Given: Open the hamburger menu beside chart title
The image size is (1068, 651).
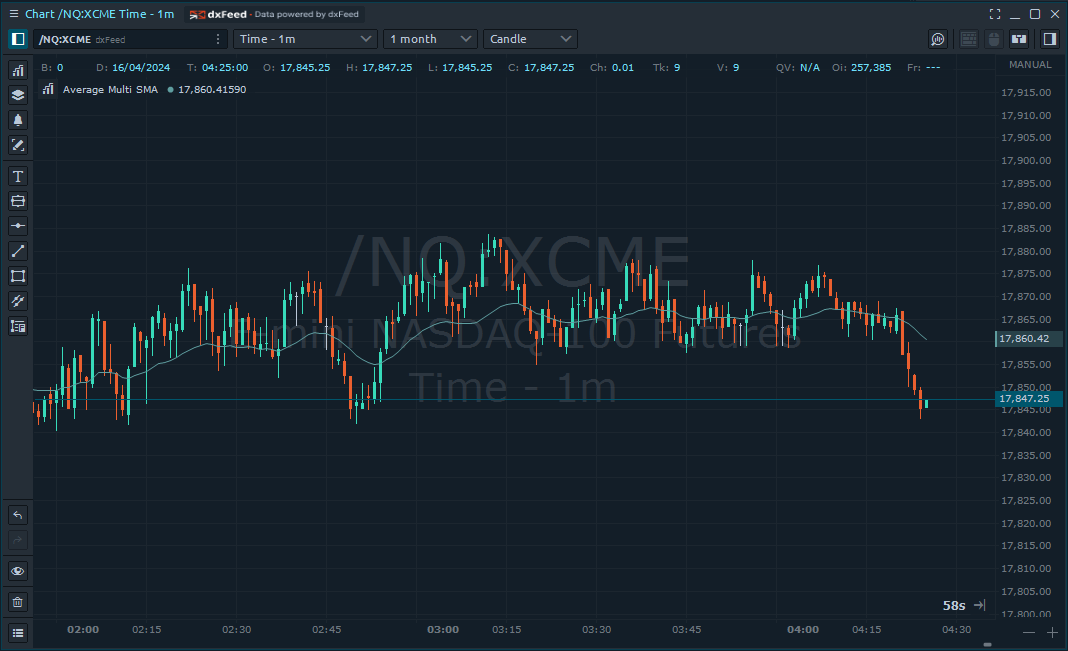Looking at the screenshot, I should click(x=13, y=14).
